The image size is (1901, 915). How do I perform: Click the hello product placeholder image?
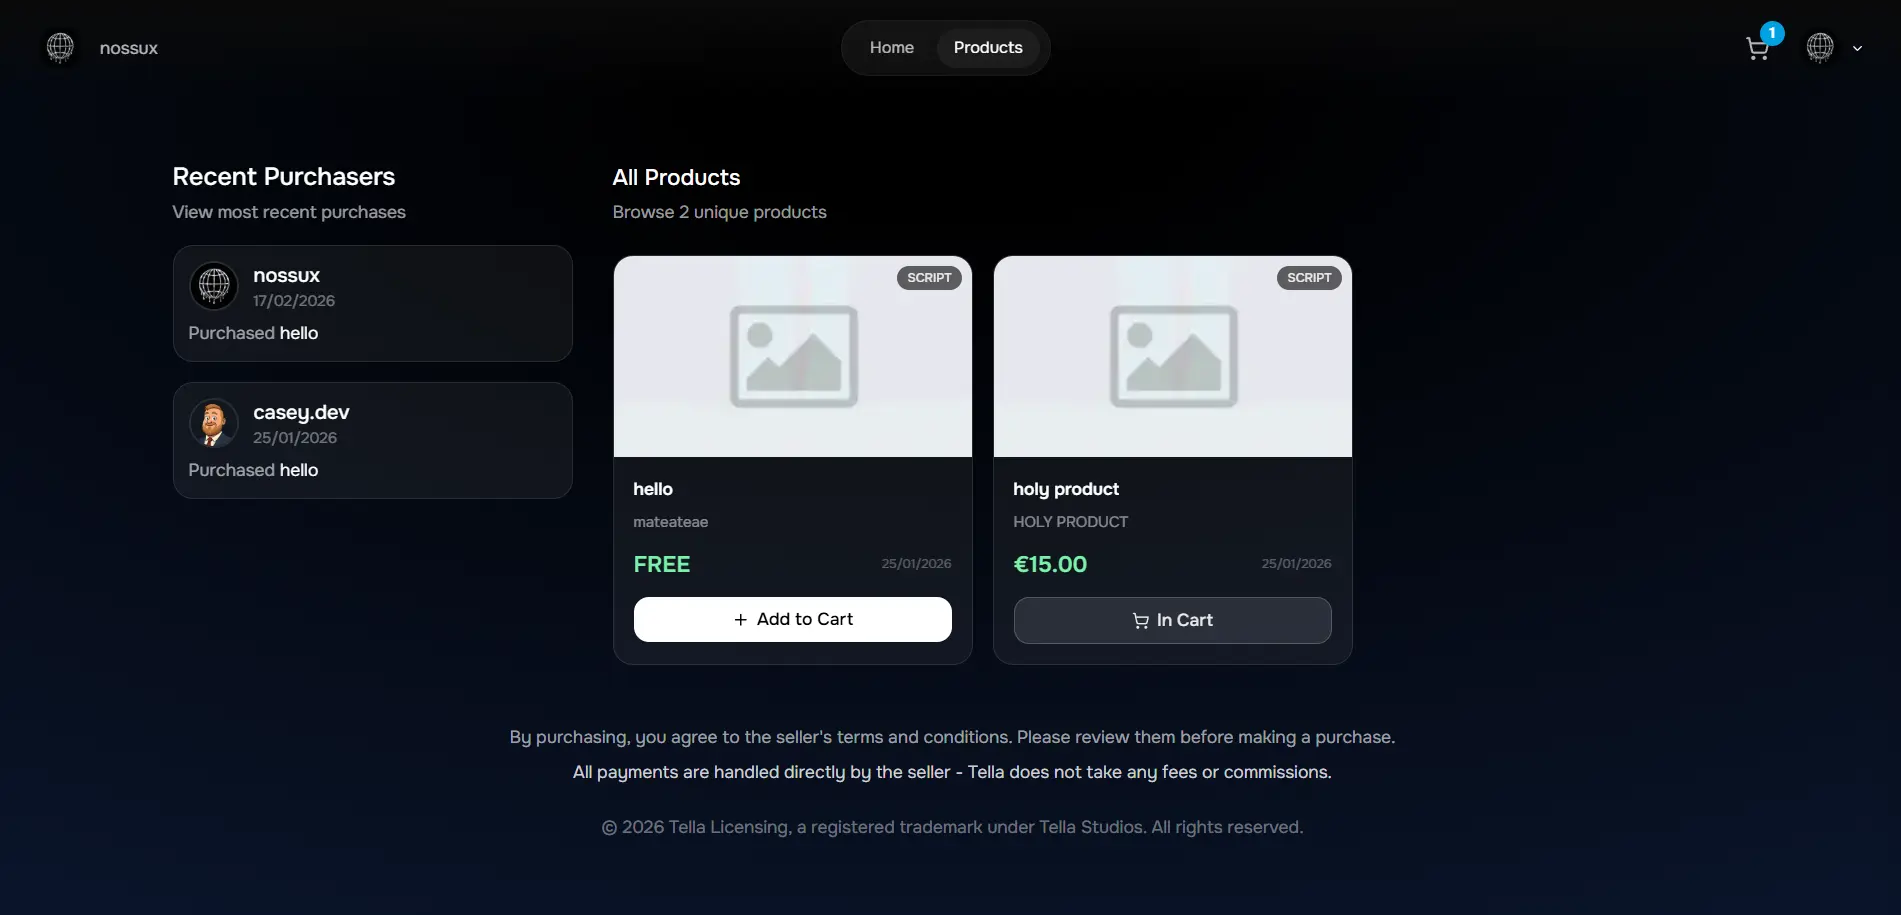[792, 356]
